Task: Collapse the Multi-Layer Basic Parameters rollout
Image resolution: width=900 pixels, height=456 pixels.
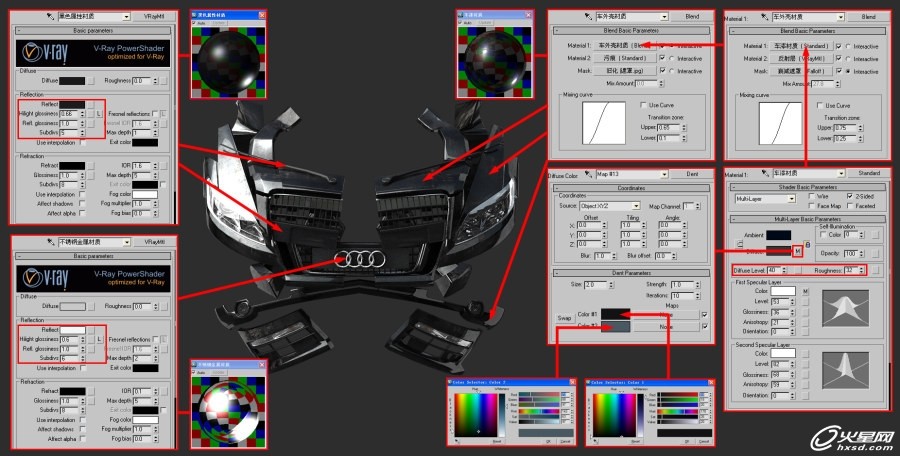Action: point(808,219)
